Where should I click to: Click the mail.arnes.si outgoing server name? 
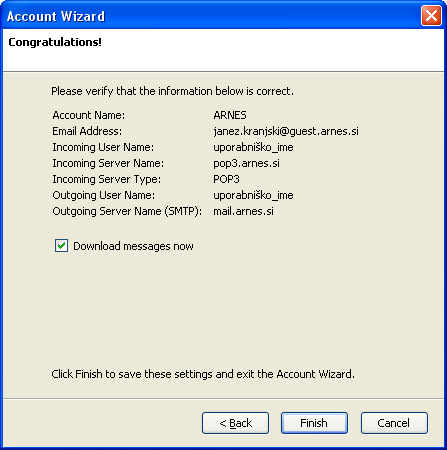pos(243,211)
